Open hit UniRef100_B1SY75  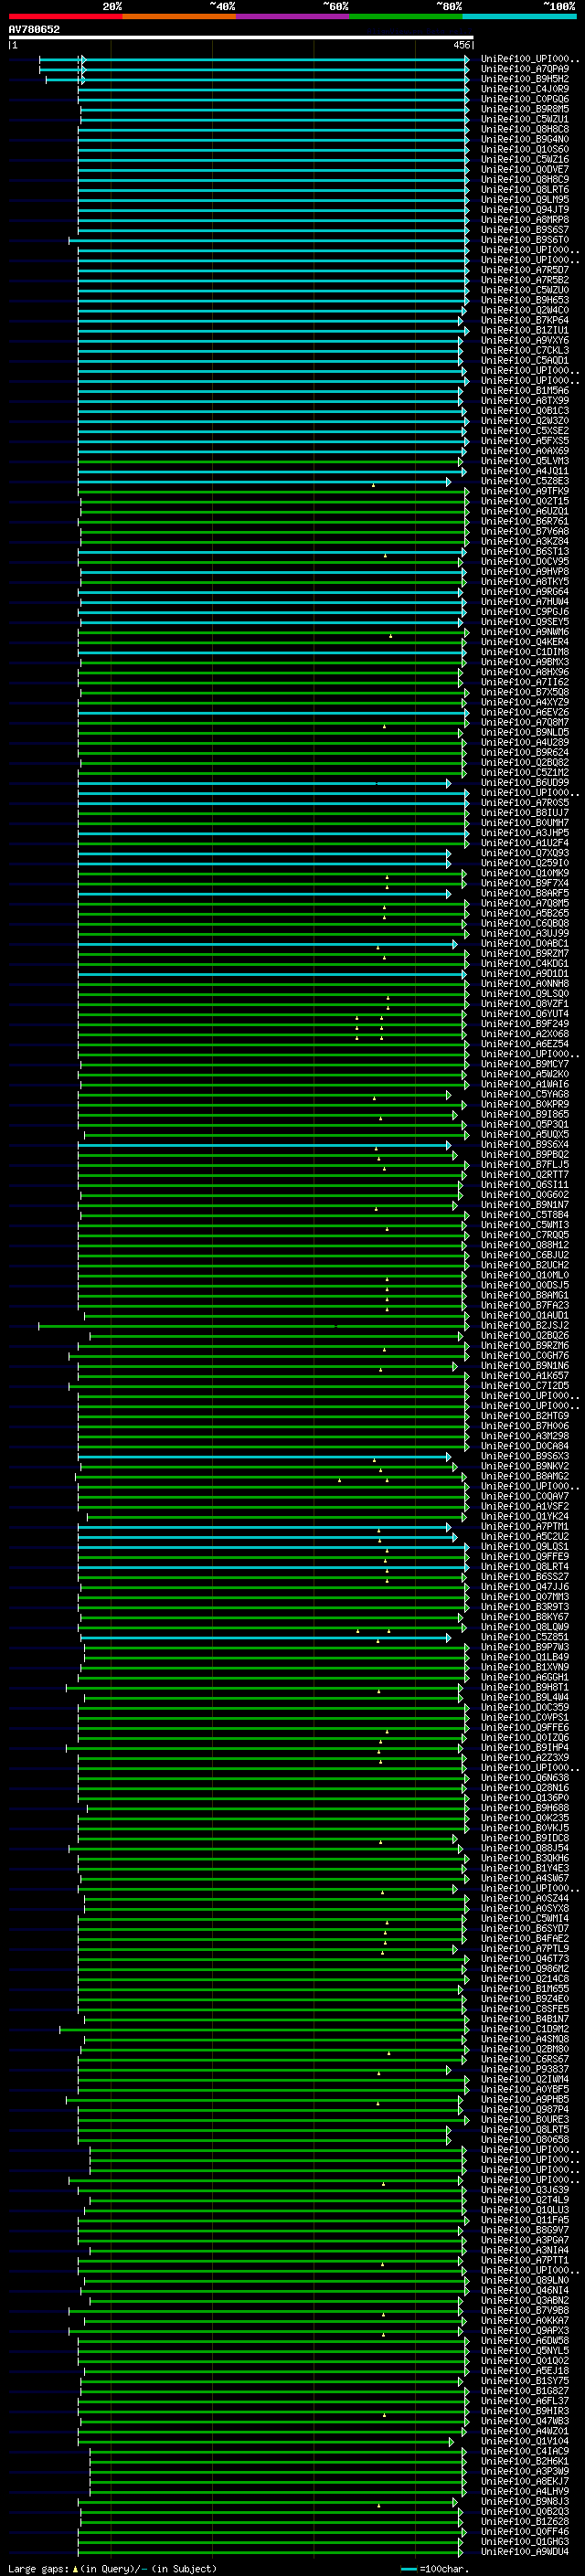point(525,2381)
